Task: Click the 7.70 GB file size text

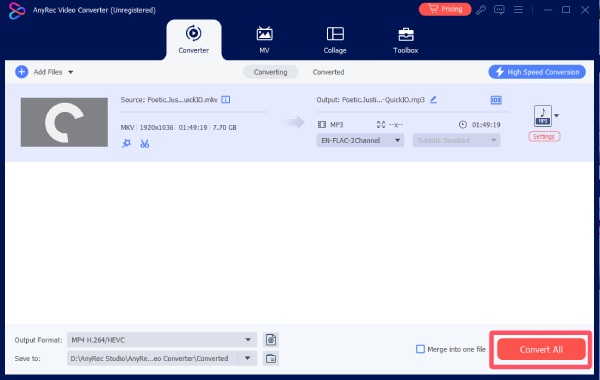Action: pyautogui.click(x=225, y=127)
